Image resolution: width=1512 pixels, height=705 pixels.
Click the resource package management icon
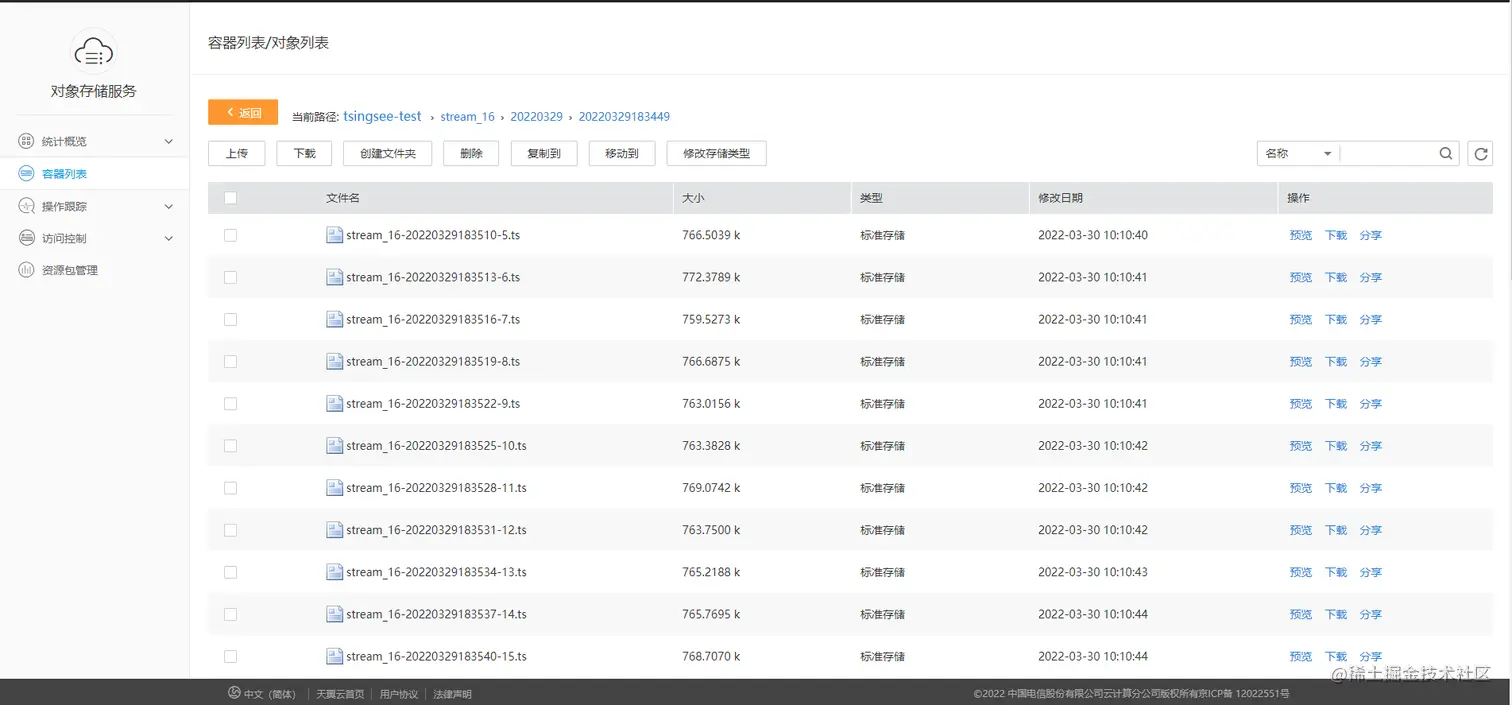26,270
